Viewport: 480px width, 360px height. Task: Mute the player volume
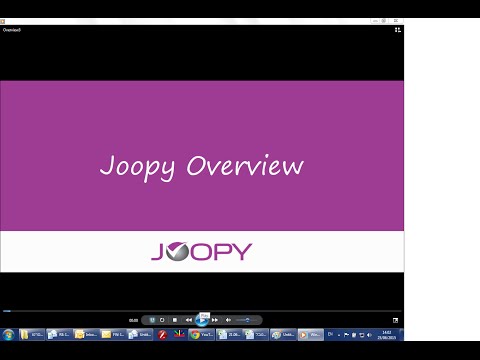(x=228, y=320)
